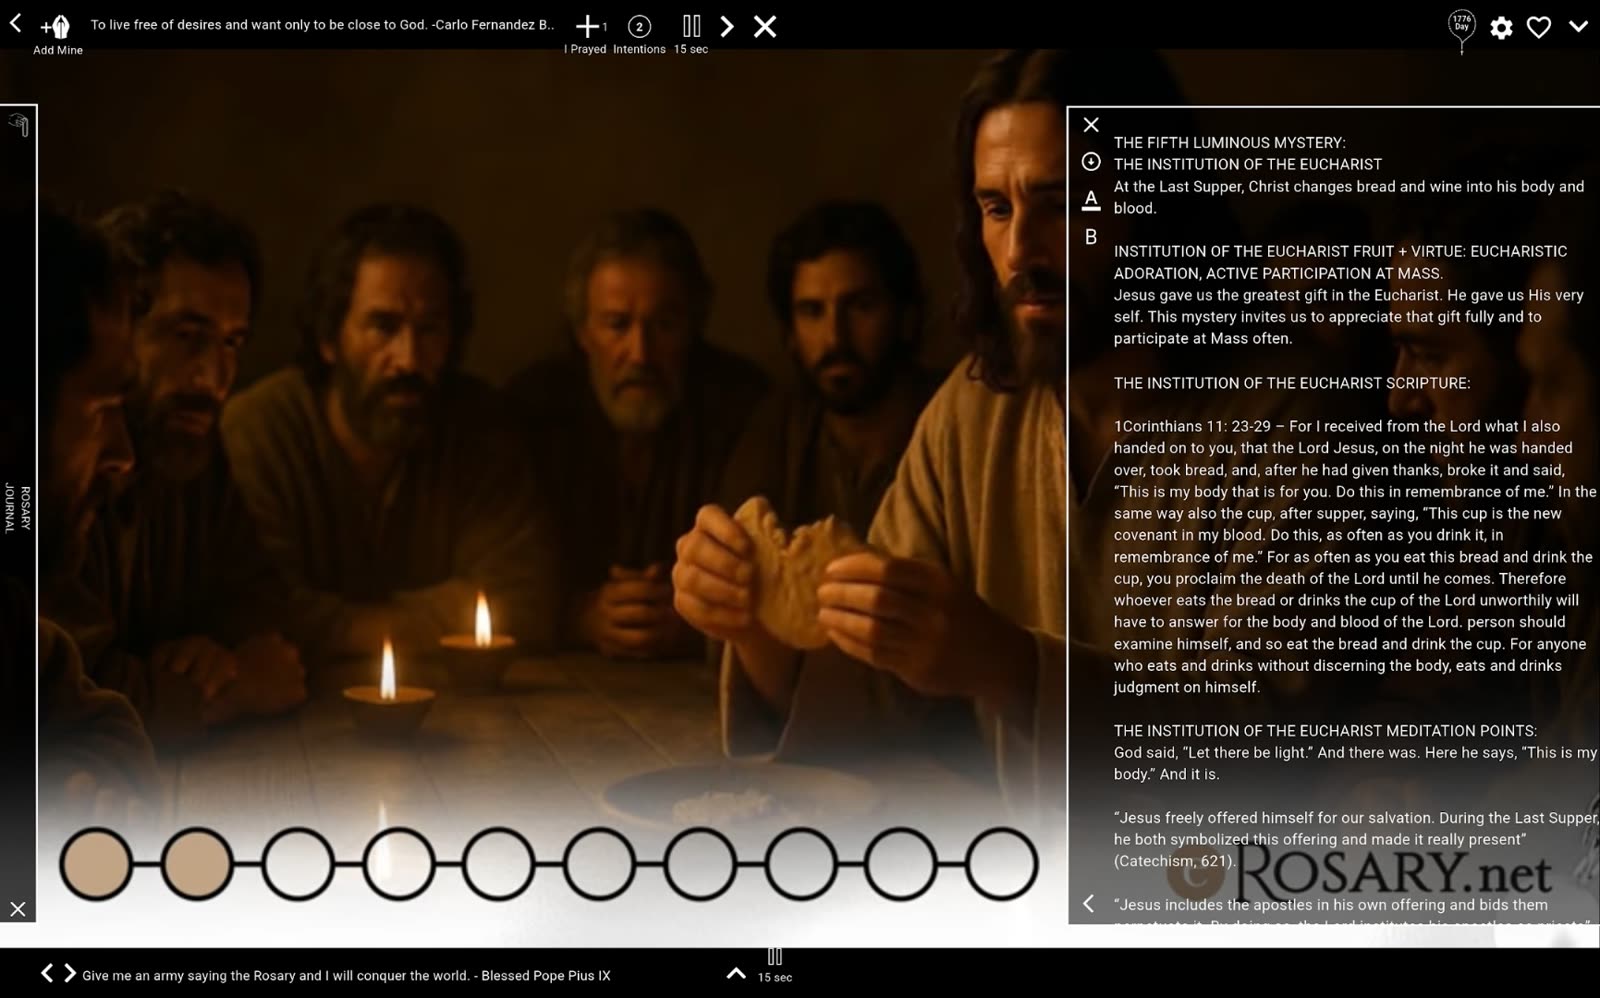Open the 1776 Day balloon icon
This screenshot has height=998, width=1600.
tap(1462, 30)
